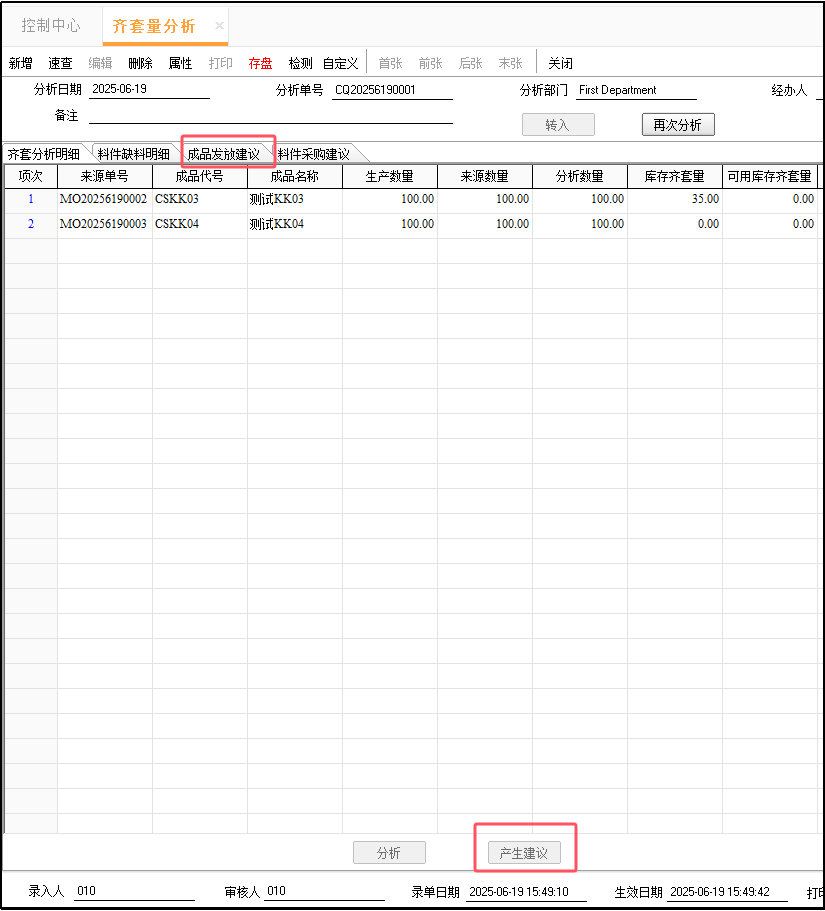This screenshot has height=911, width=825.
Task: Click the 产生建议 button
Action: (x=524, y=853)
